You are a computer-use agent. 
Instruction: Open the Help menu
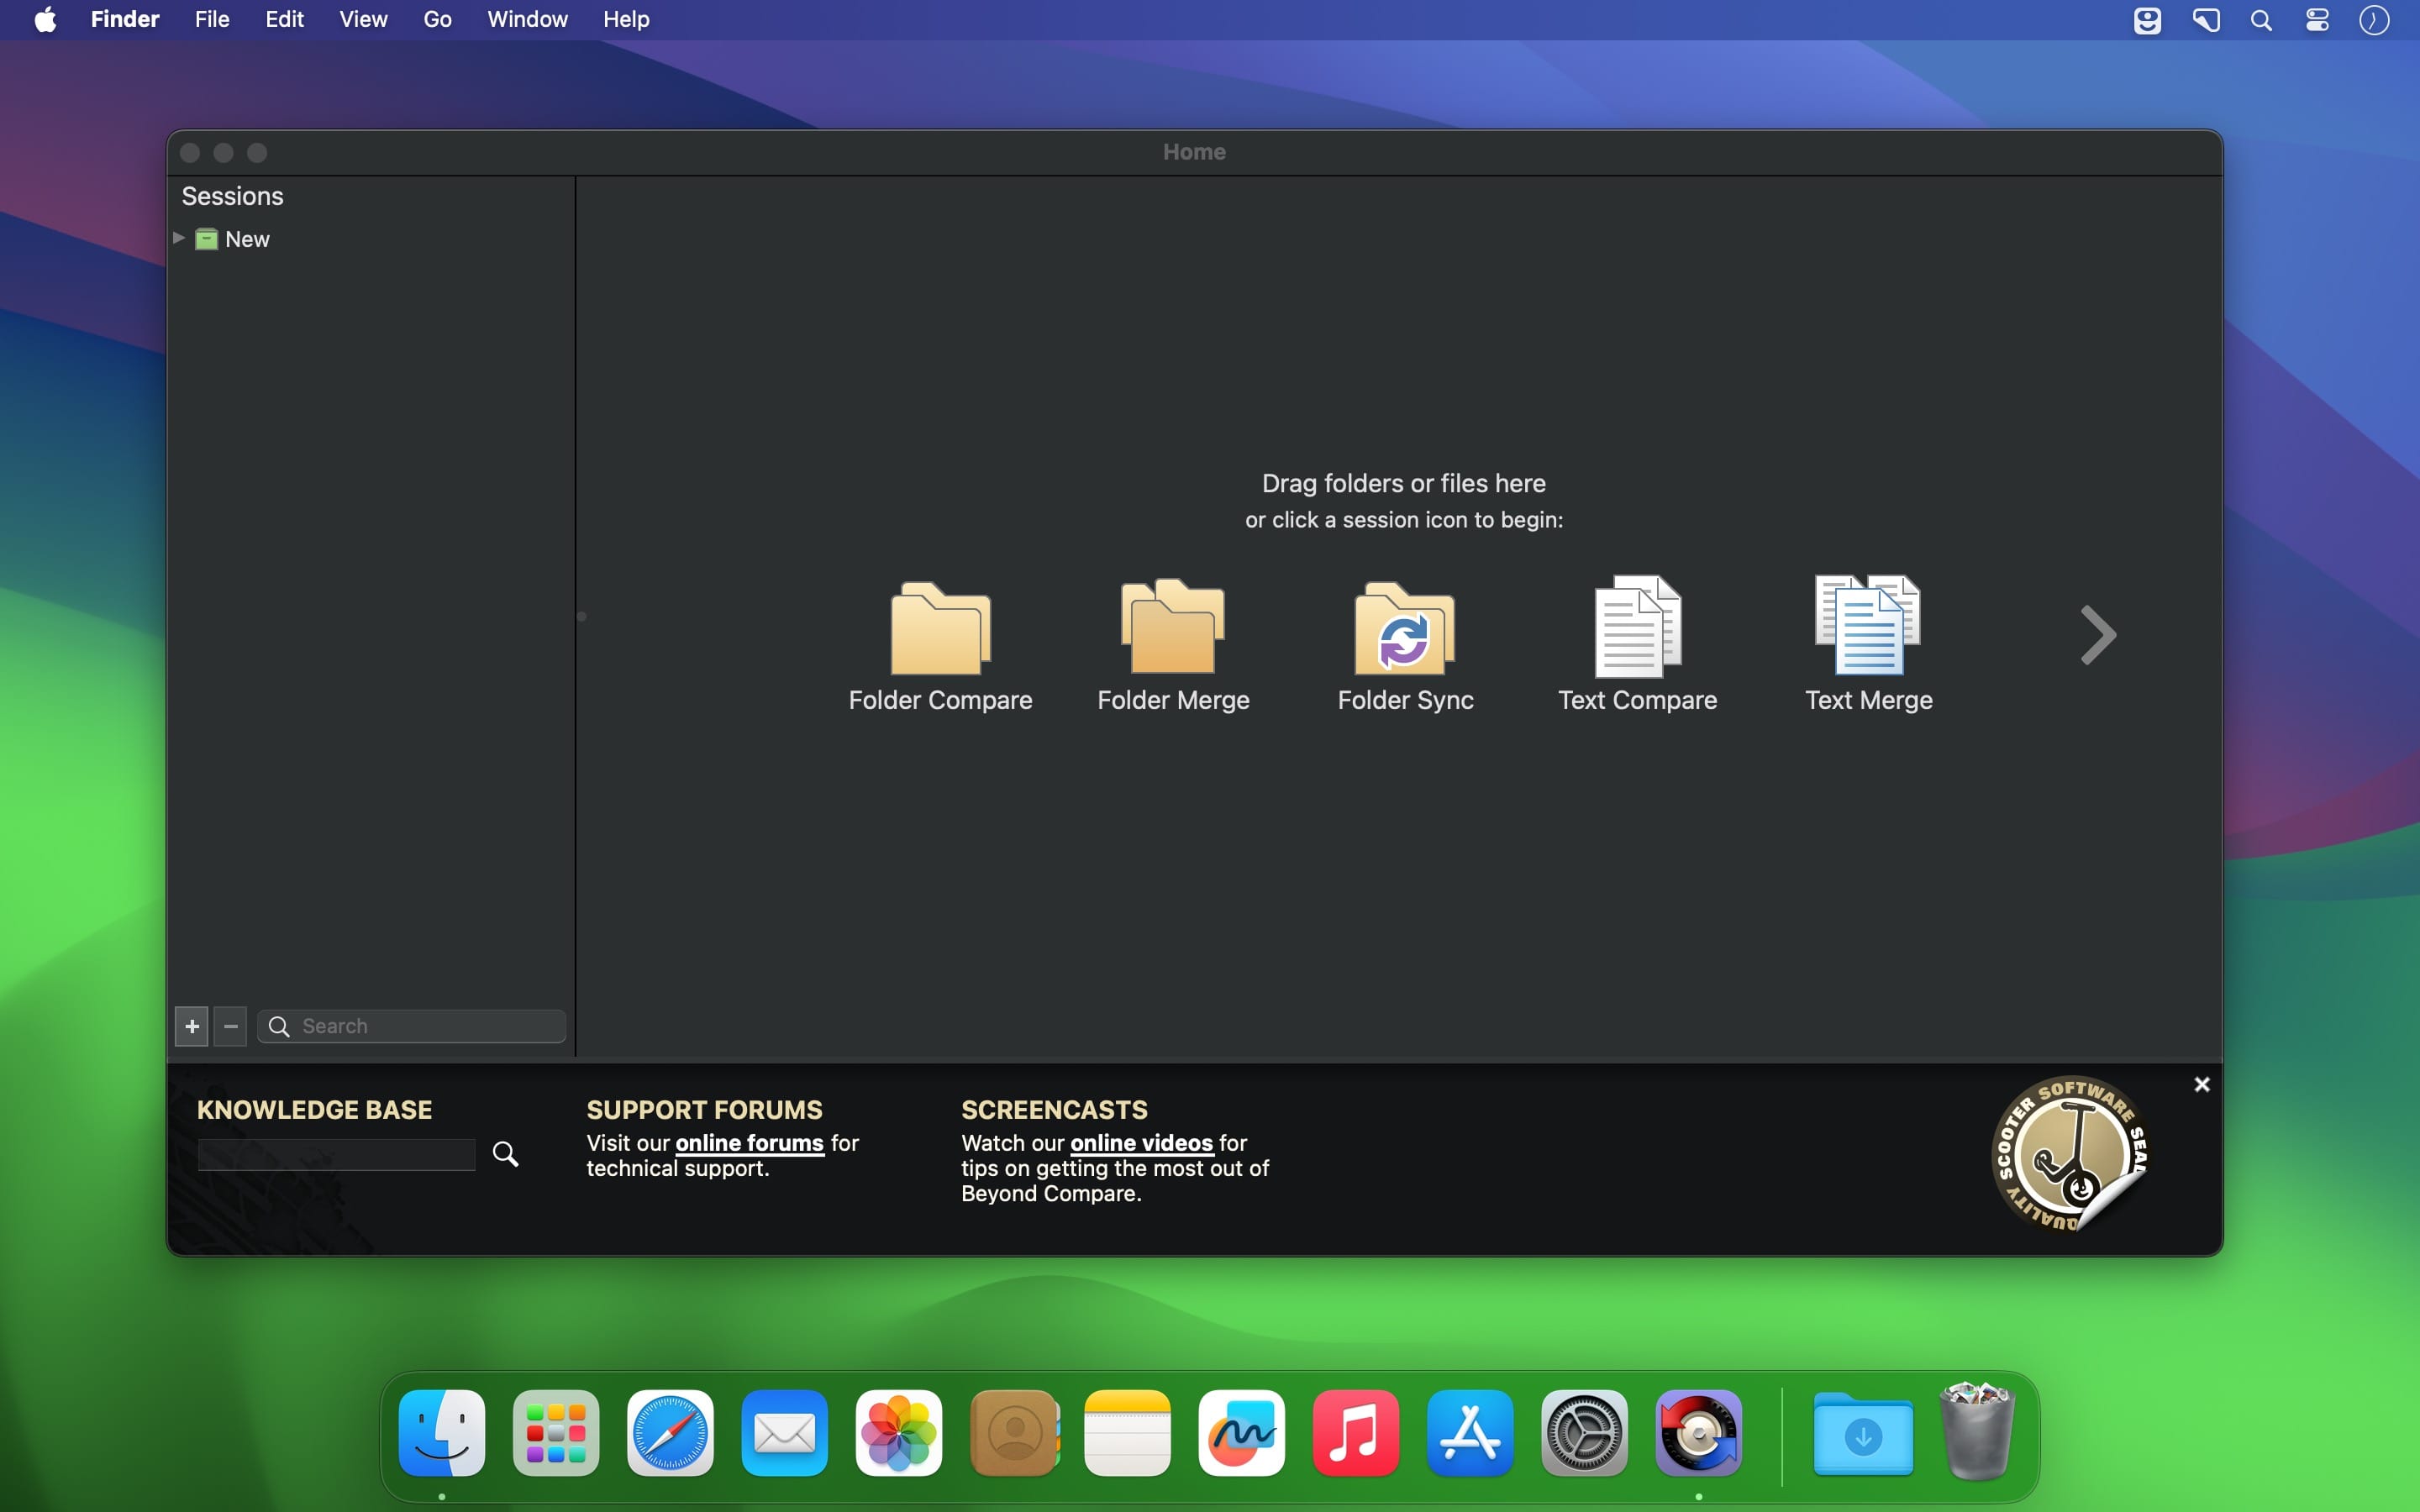point(626,20)
